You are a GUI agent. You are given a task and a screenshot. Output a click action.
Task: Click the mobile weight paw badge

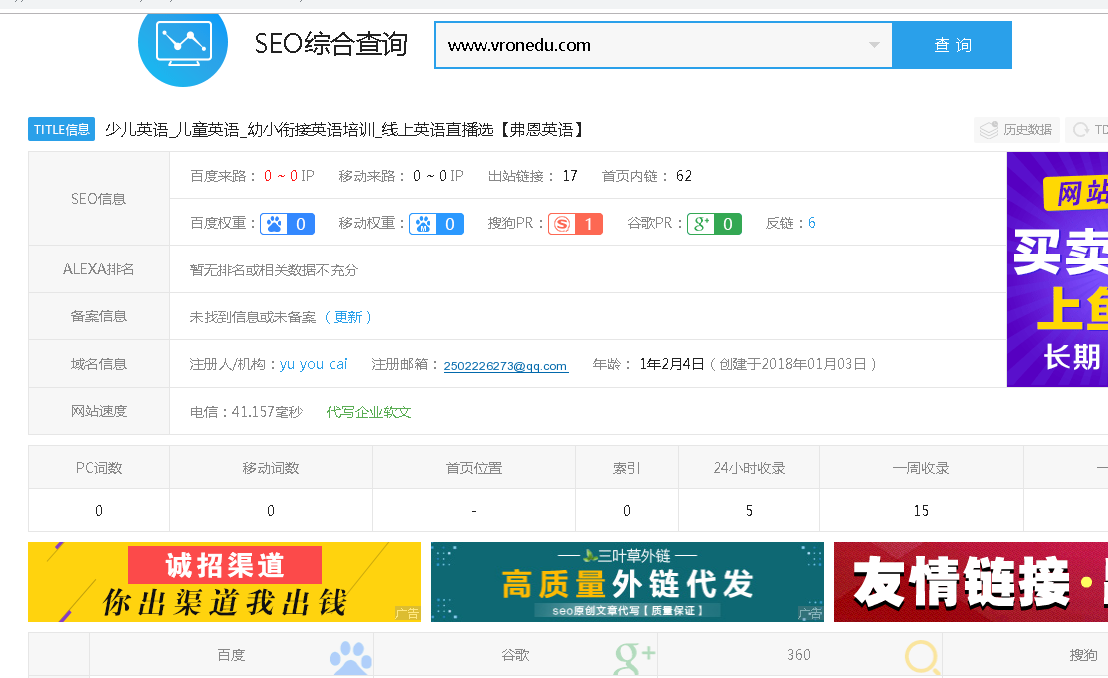click(x=436, y=224)
